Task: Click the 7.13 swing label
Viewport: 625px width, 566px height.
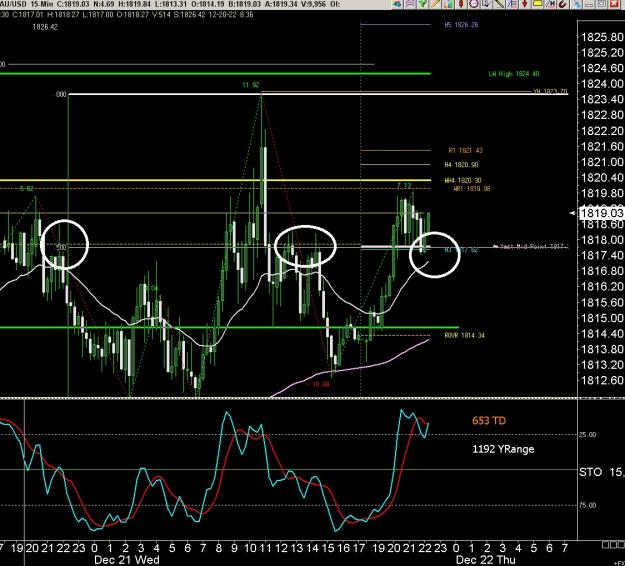Action: point(404,186)
